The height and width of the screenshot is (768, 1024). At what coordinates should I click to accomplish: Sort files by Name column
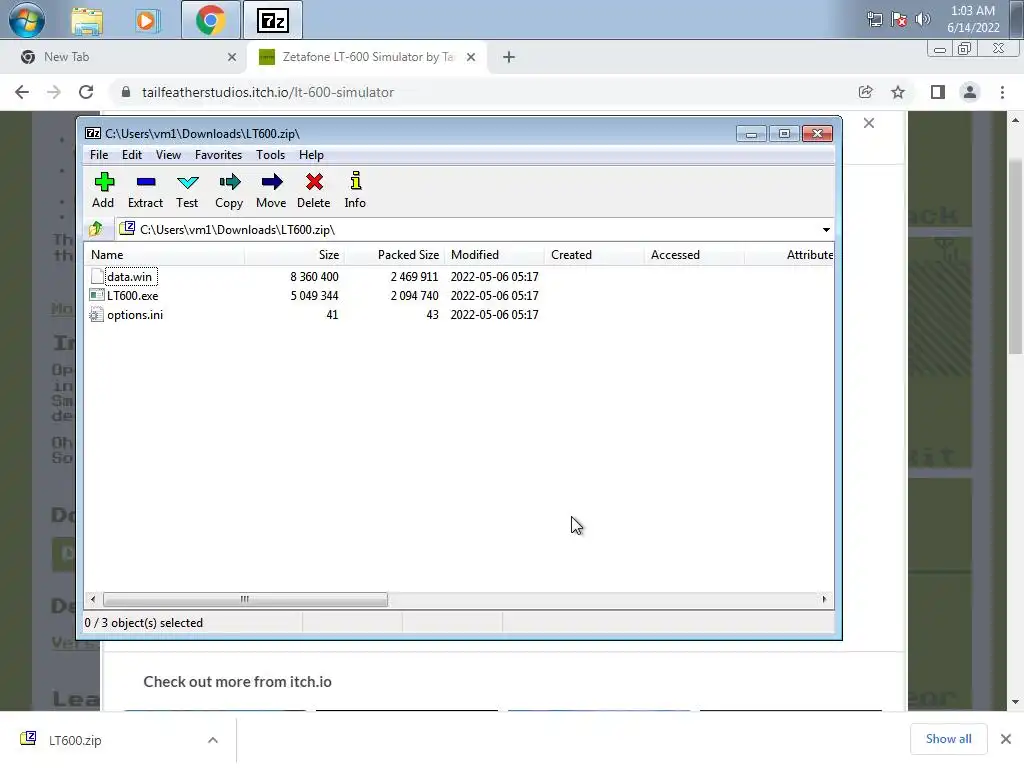point(165,255)
